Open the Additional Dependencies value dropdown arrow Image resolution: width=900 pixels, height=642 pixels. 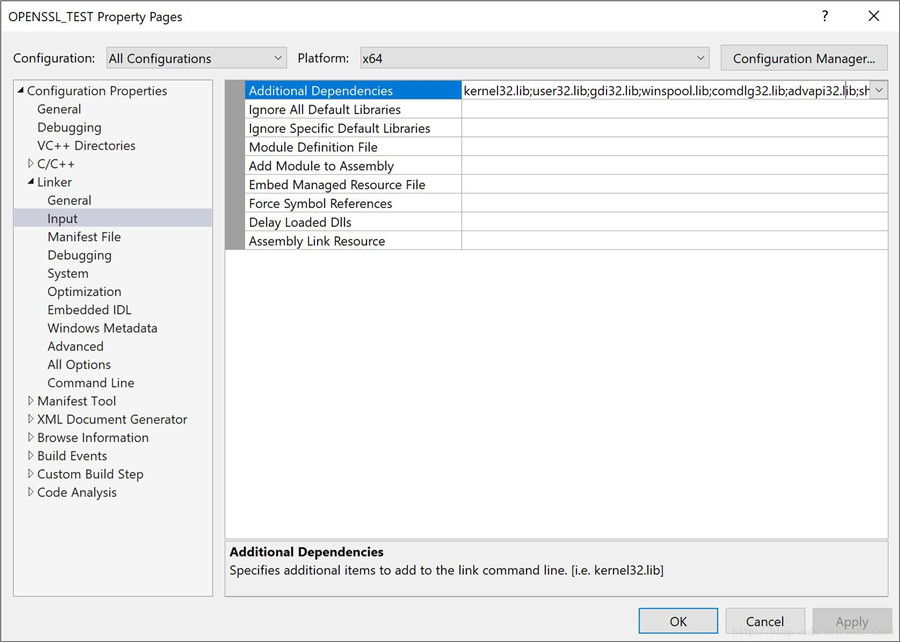coord(879,90)
